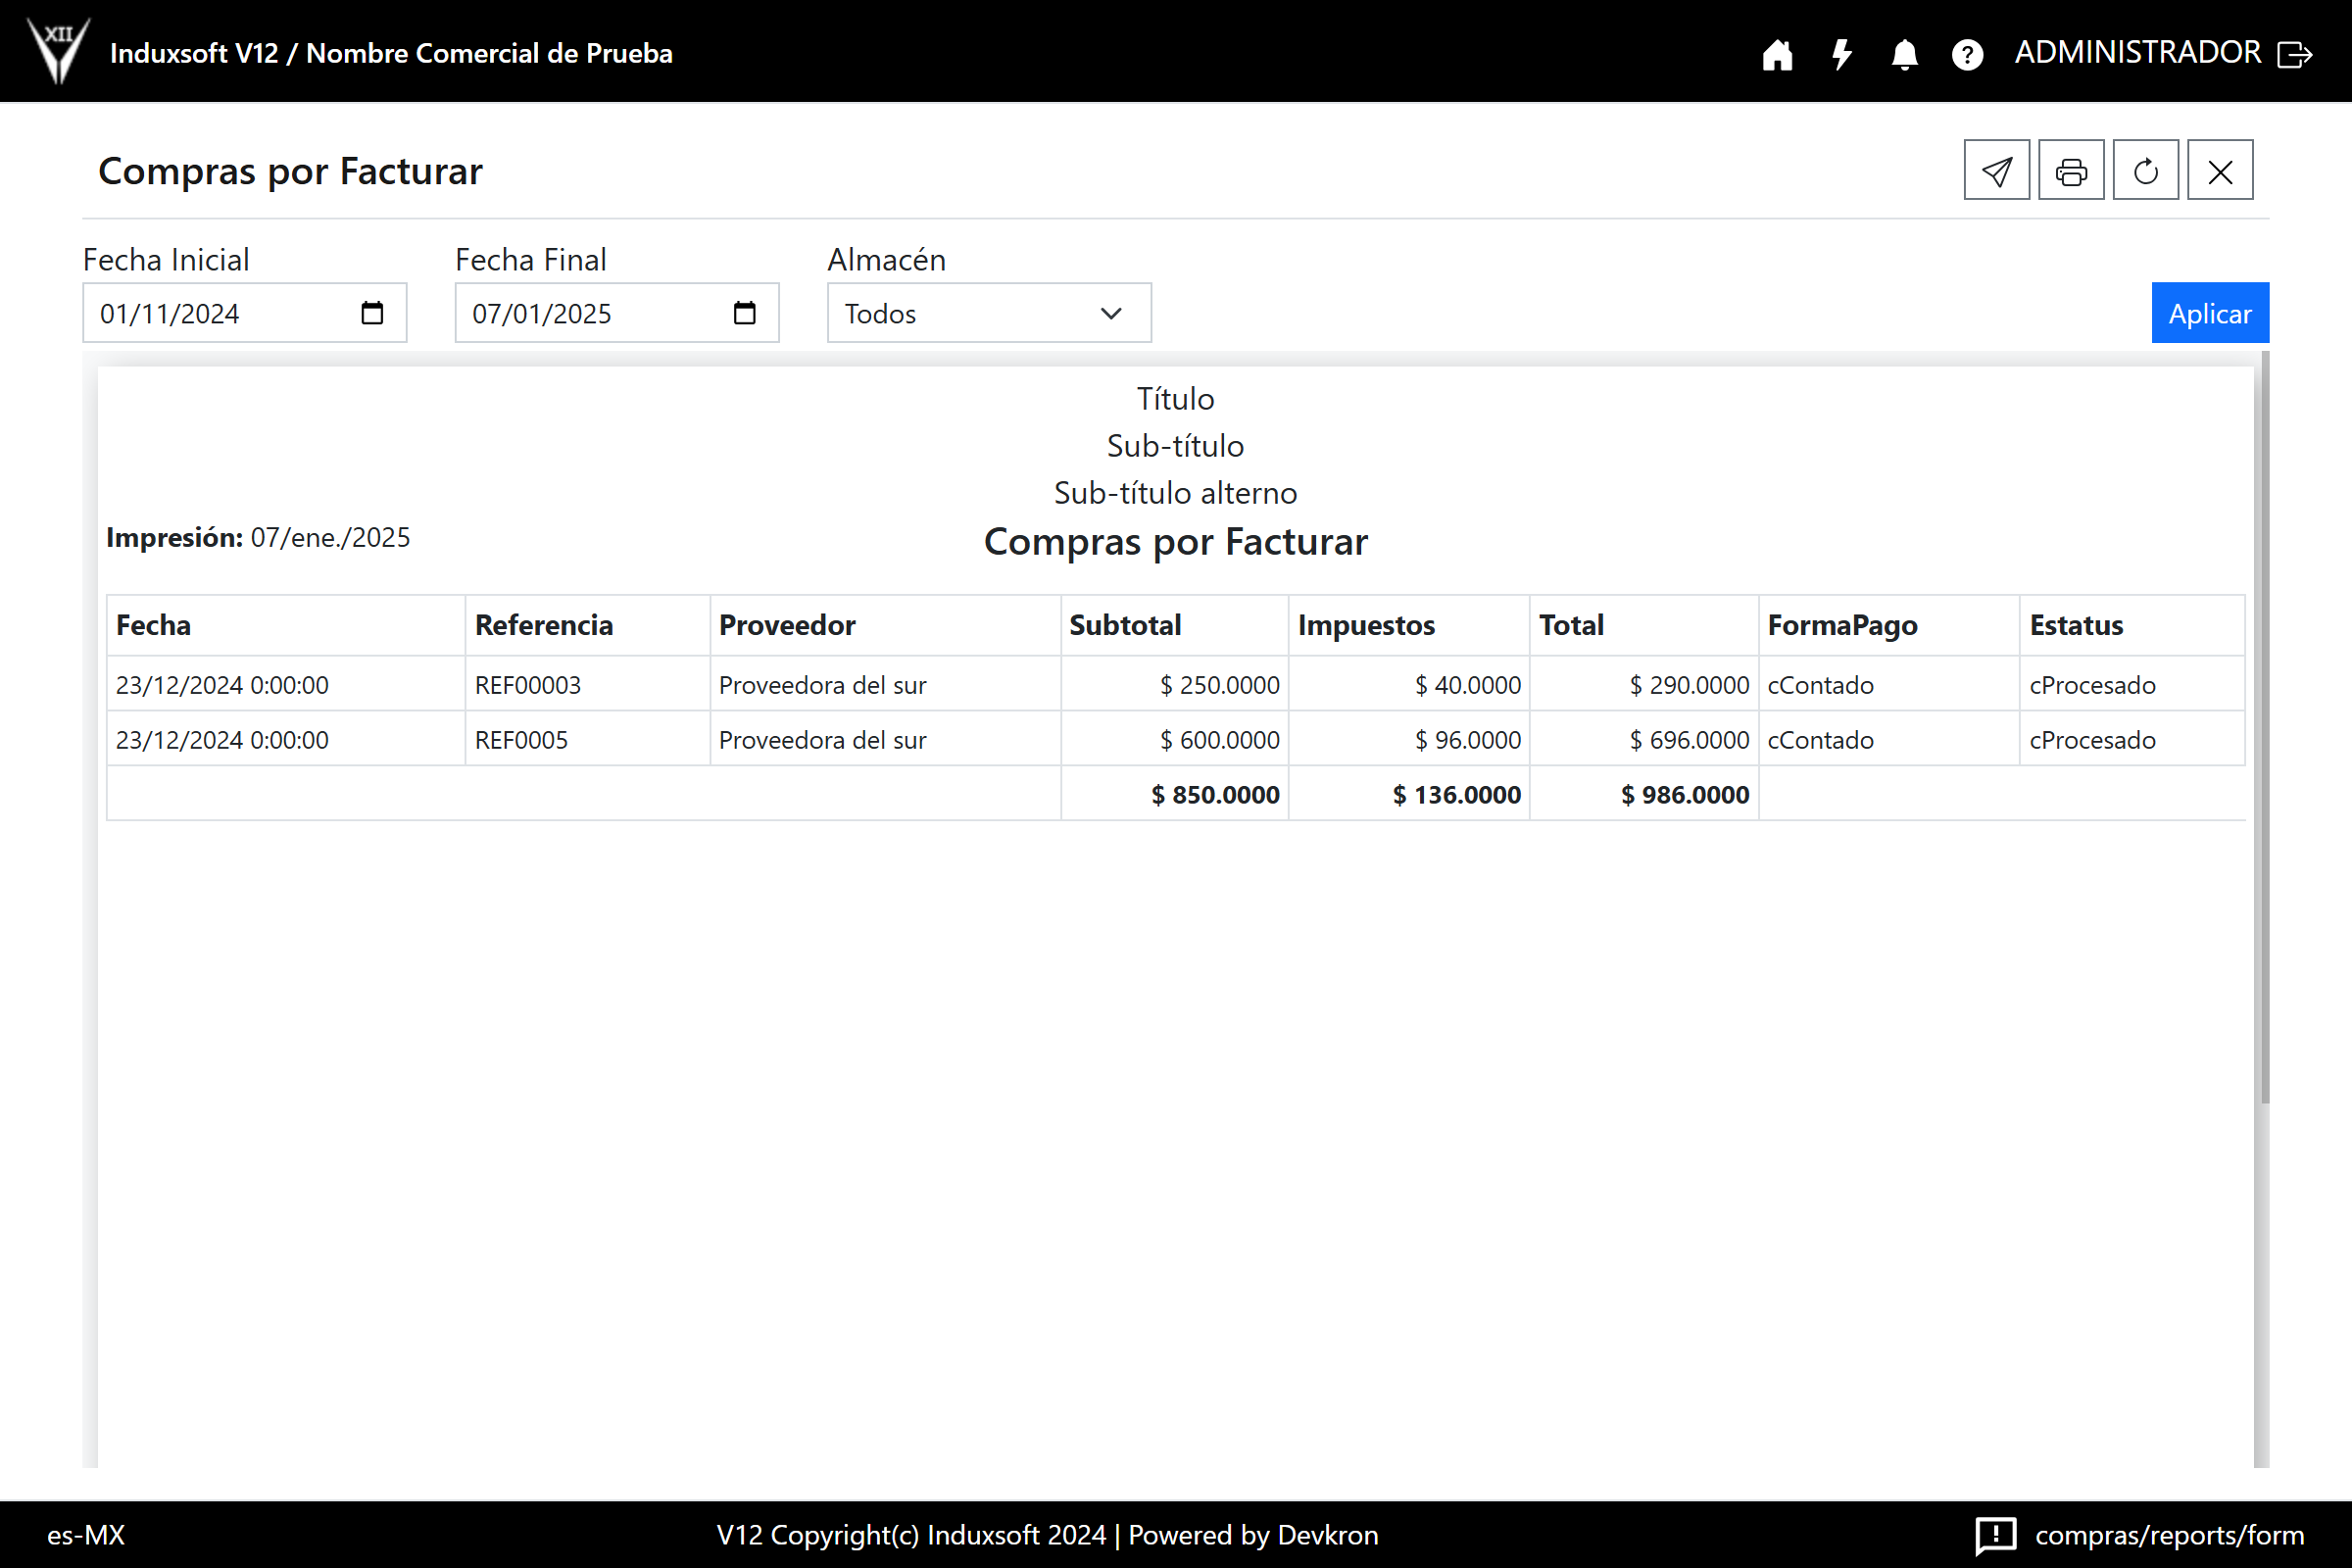
Task: Go to the Home icon
Action: point(1777,54)
